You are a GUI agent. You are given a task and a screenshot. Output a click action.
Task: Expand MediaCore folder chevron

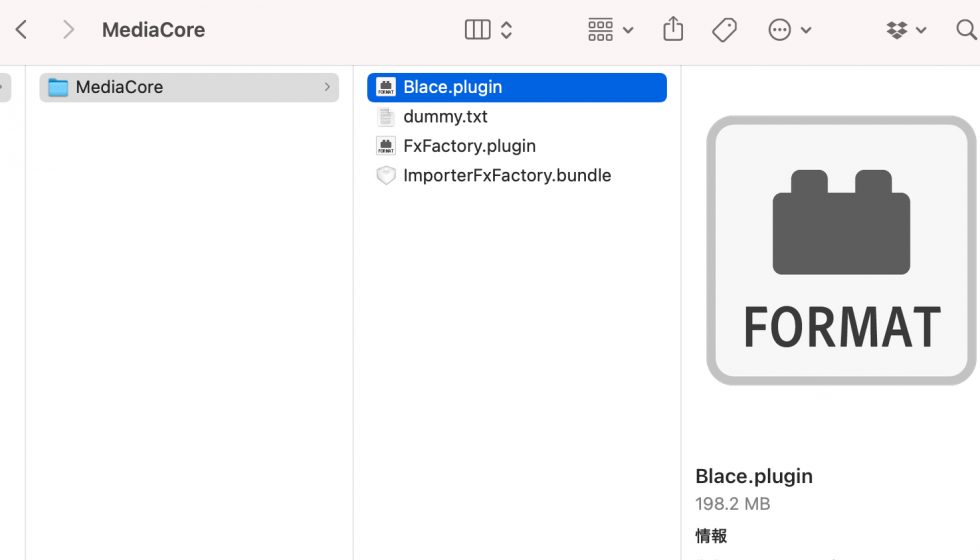point(327,87)
